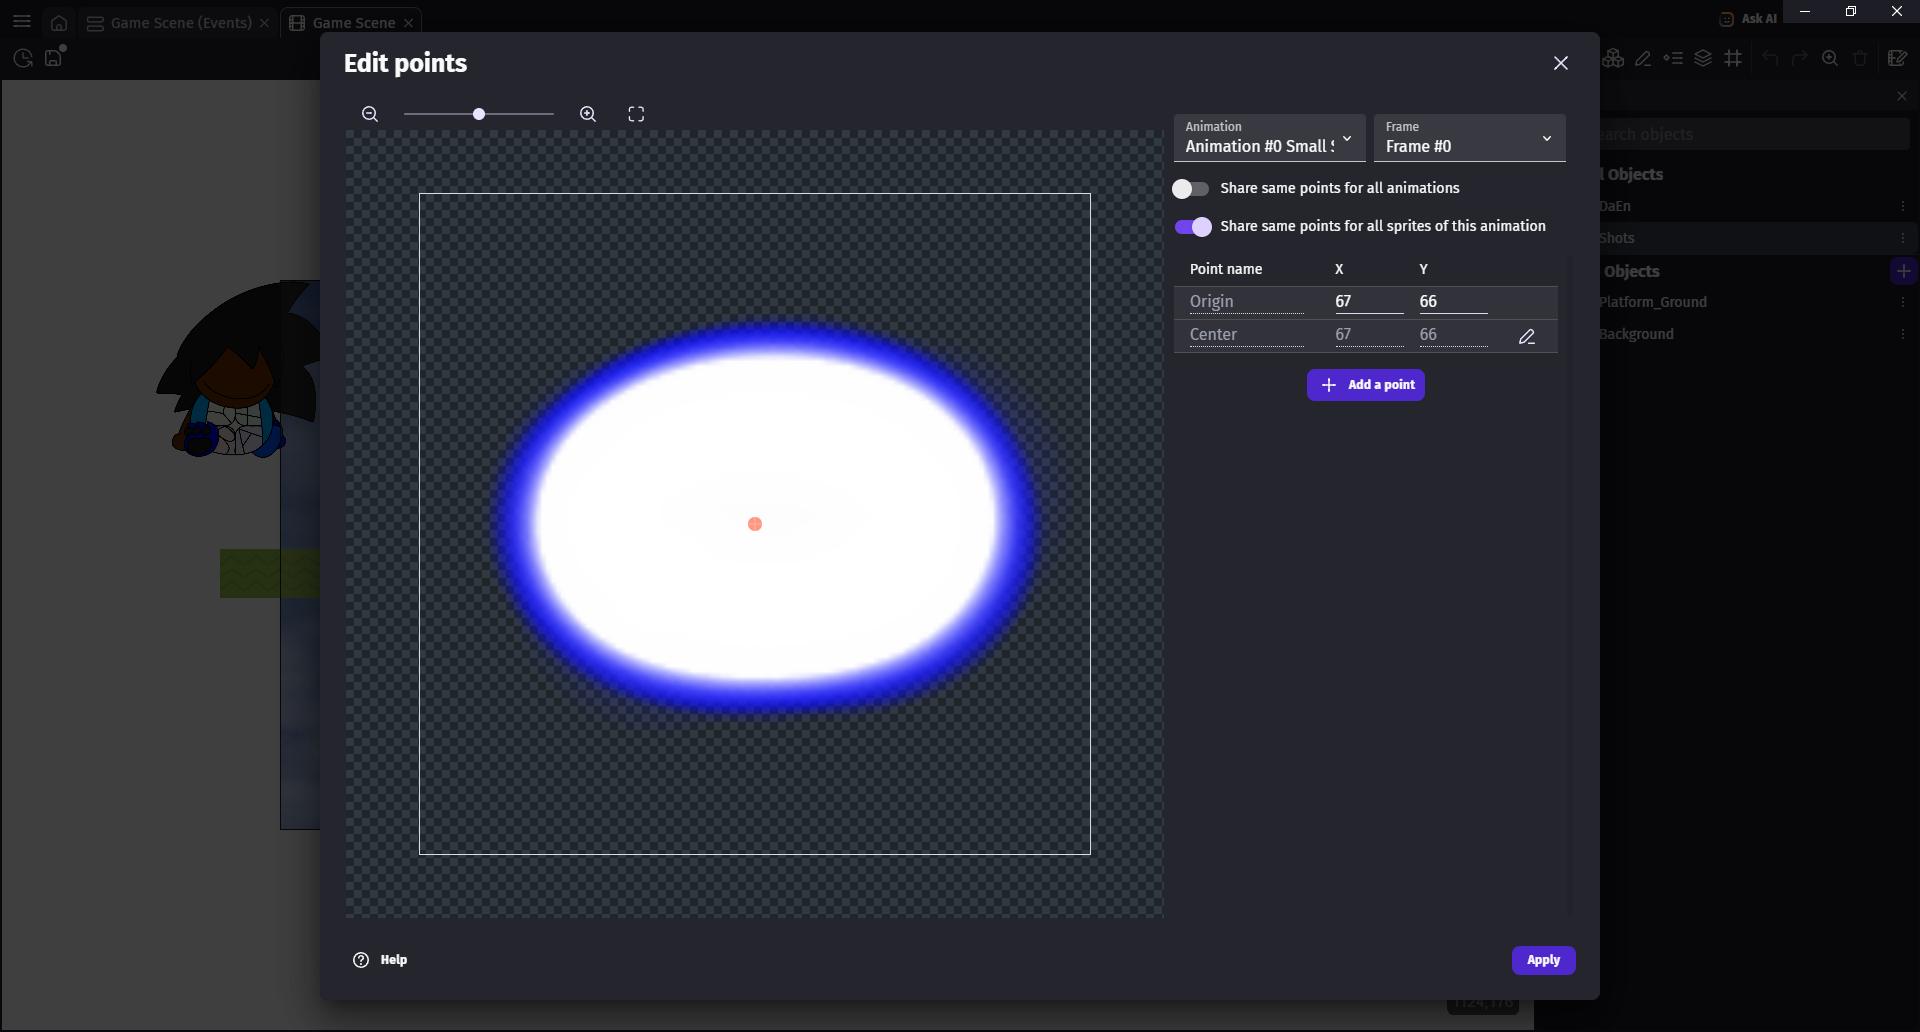Viewport: 1920px width, 1032px height.
Task: Disable sharing points for all sprites of animation
Action: pyautogui.click(x=1193, y=227)
